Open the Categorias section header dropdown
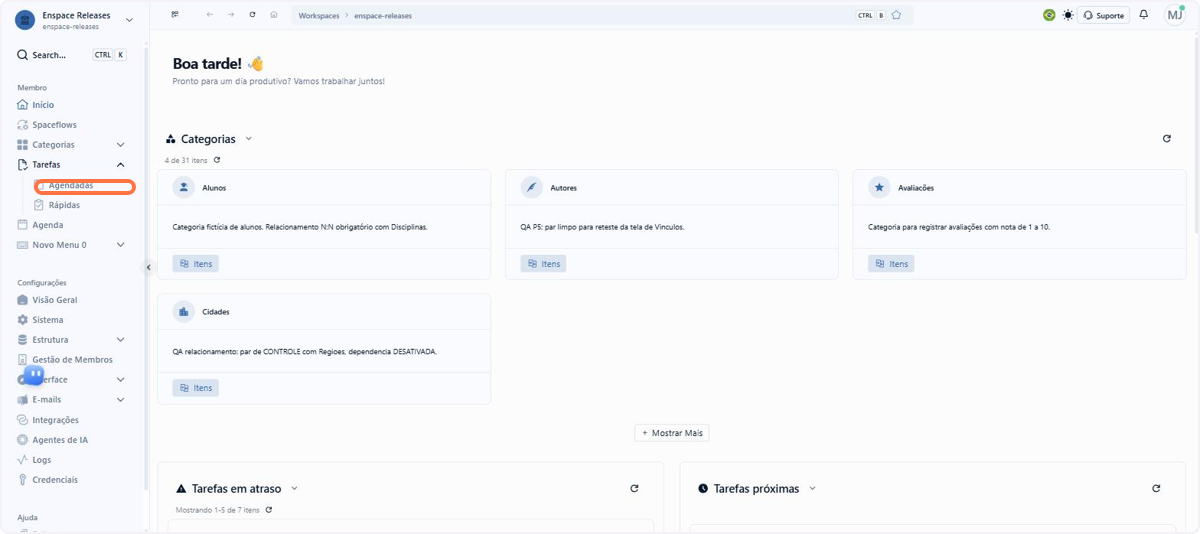Screen dimensions: 1200x534 pyautogui.click(x=249, y=139)
